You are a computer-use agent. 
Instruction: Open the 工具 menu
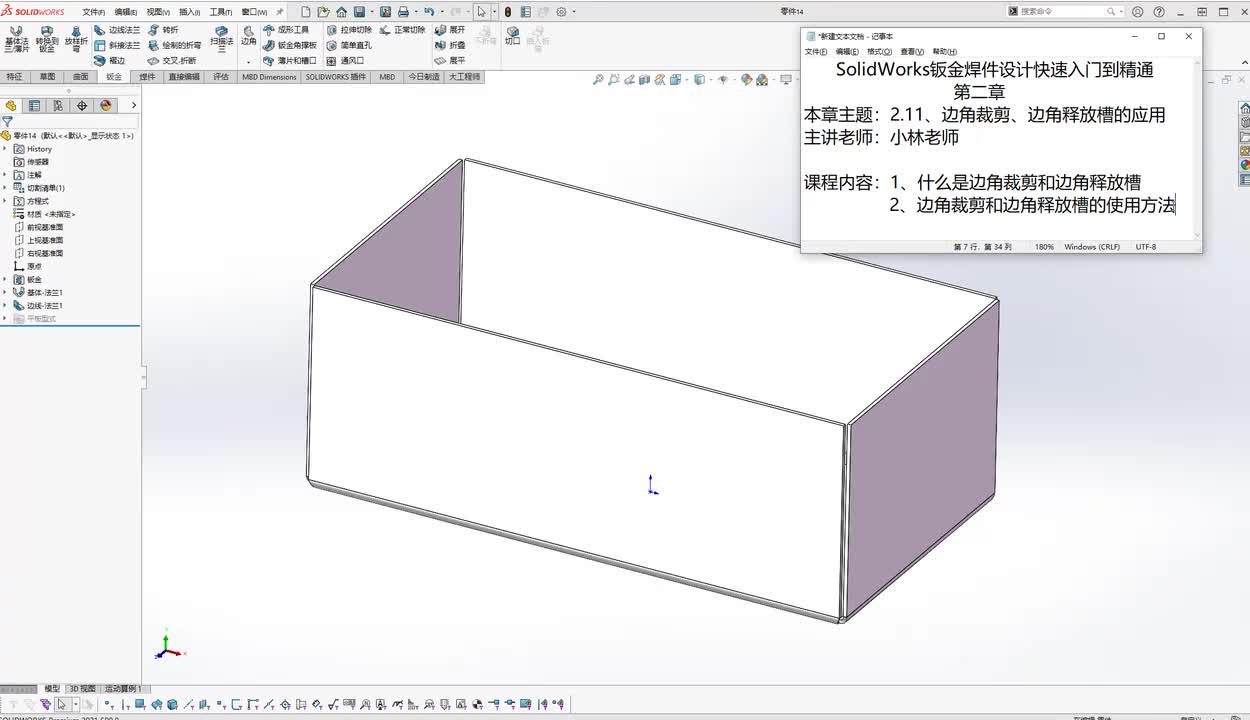coord(220,12)
